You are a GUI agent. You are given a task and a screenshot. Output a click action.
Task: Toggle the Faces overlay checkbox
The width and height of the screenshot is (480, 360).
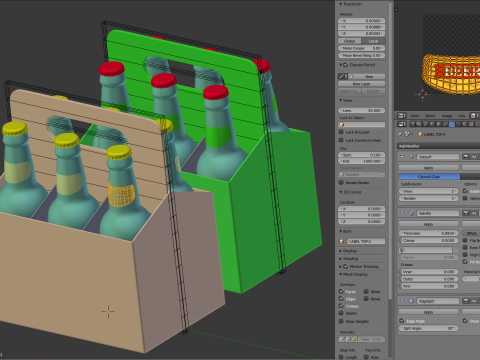coord(341,291)
